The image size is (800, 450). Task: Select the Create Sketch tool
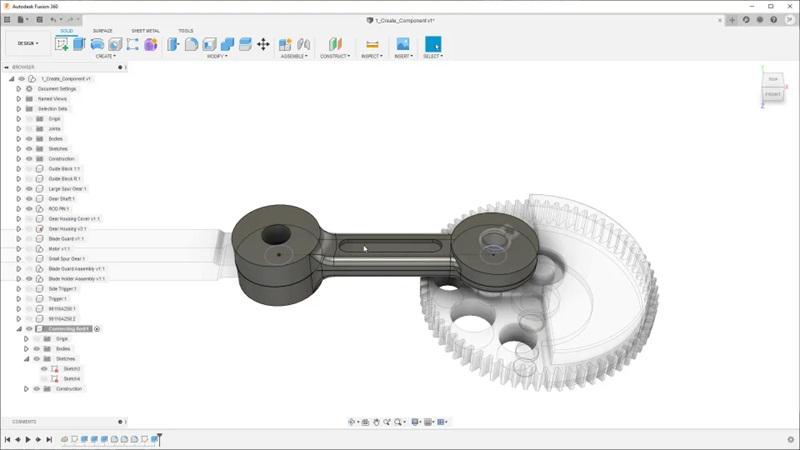pyautogui.click(x=63, y=44)
